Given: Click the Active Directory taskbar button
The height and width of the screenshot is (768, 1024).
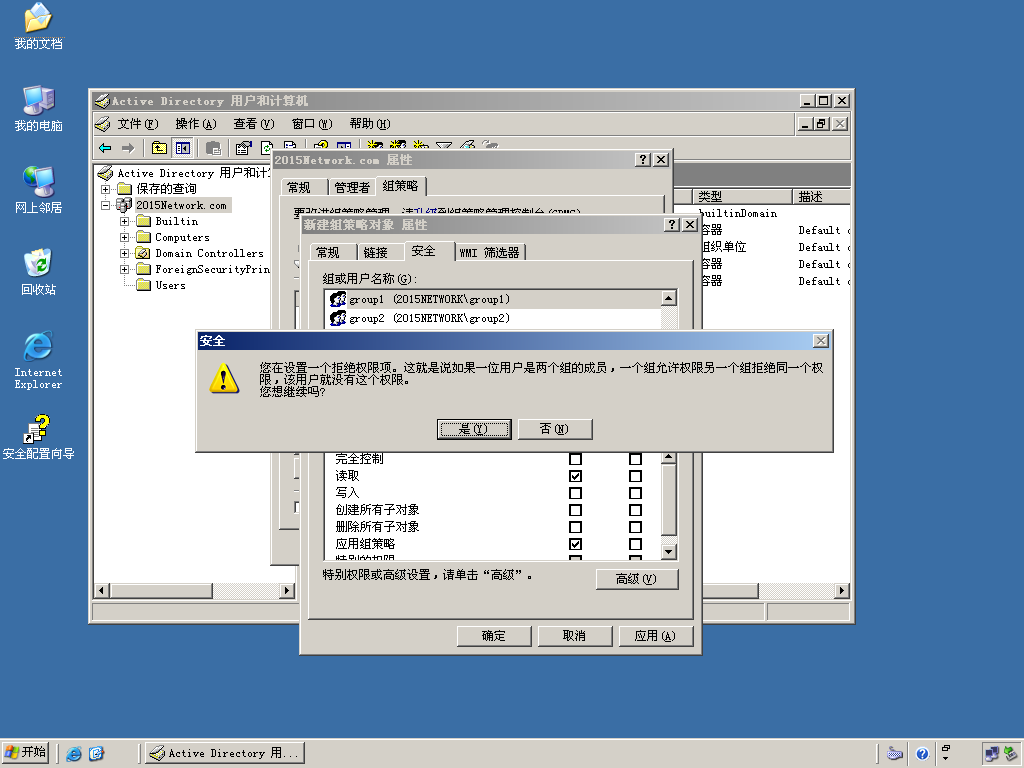Looking at the screenshot, I should click(225, 754).
